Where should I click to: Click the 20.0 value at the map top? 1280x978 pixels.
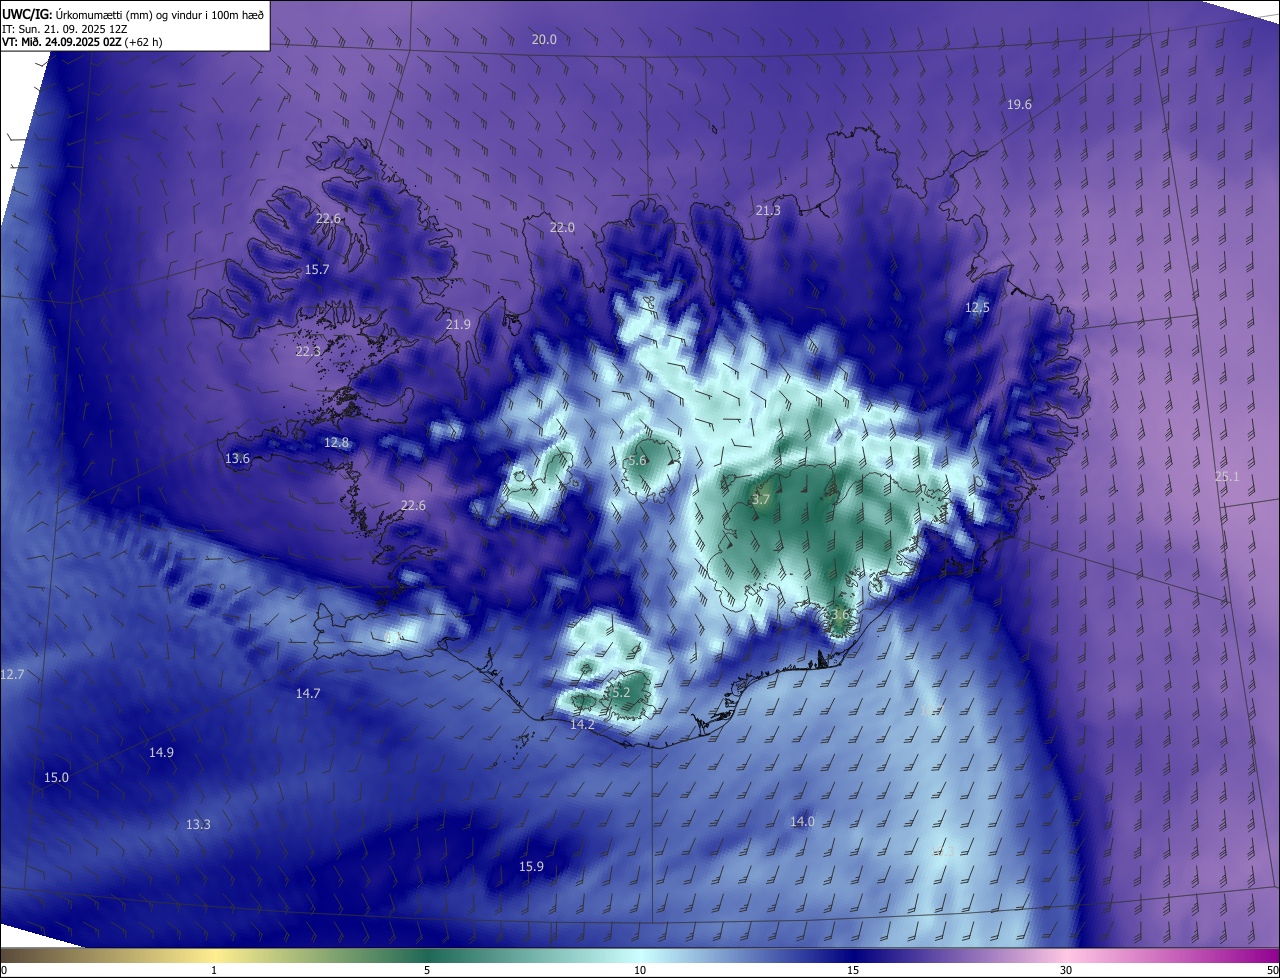[x=544, y=39]
